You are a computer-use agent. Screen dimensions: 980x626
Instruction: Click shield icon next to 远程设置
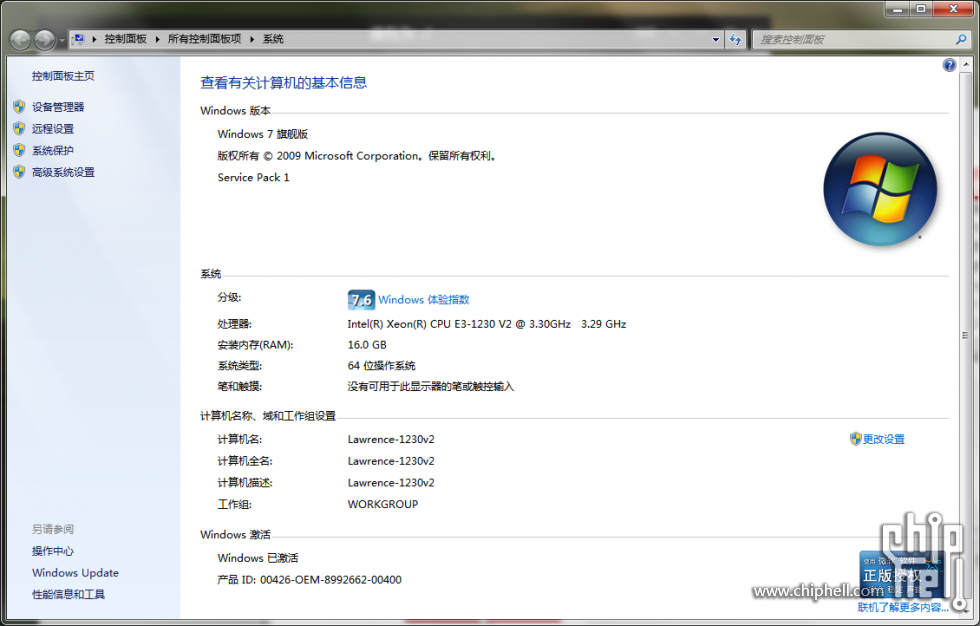click(19, 129)
